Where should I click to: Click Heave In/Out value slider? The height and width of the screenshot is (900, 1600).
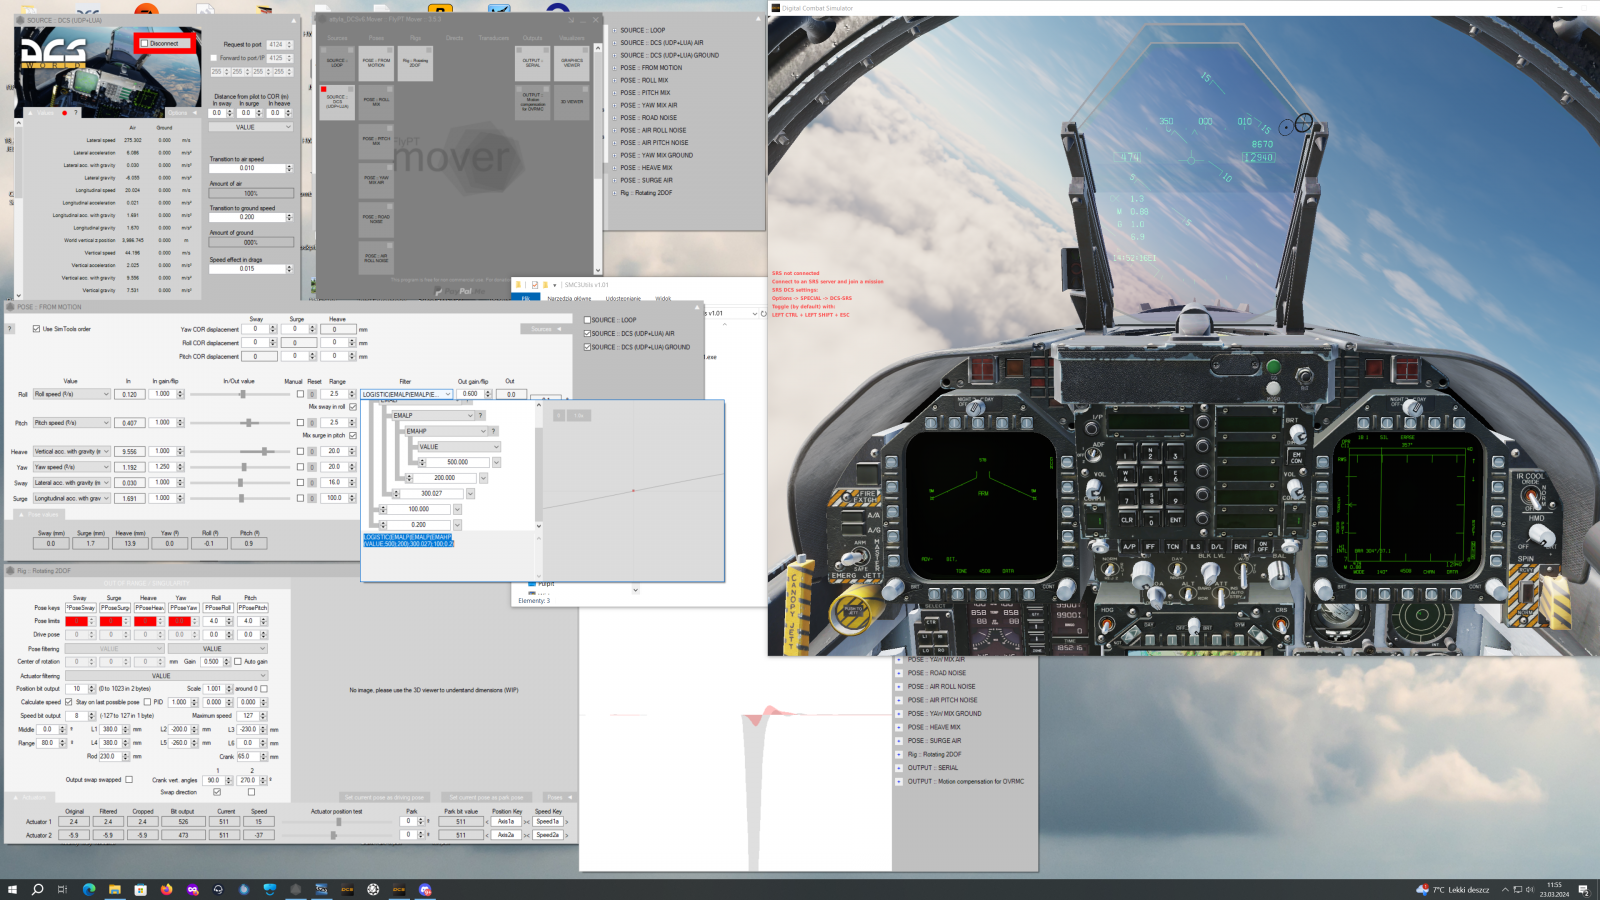click(238, 451)
